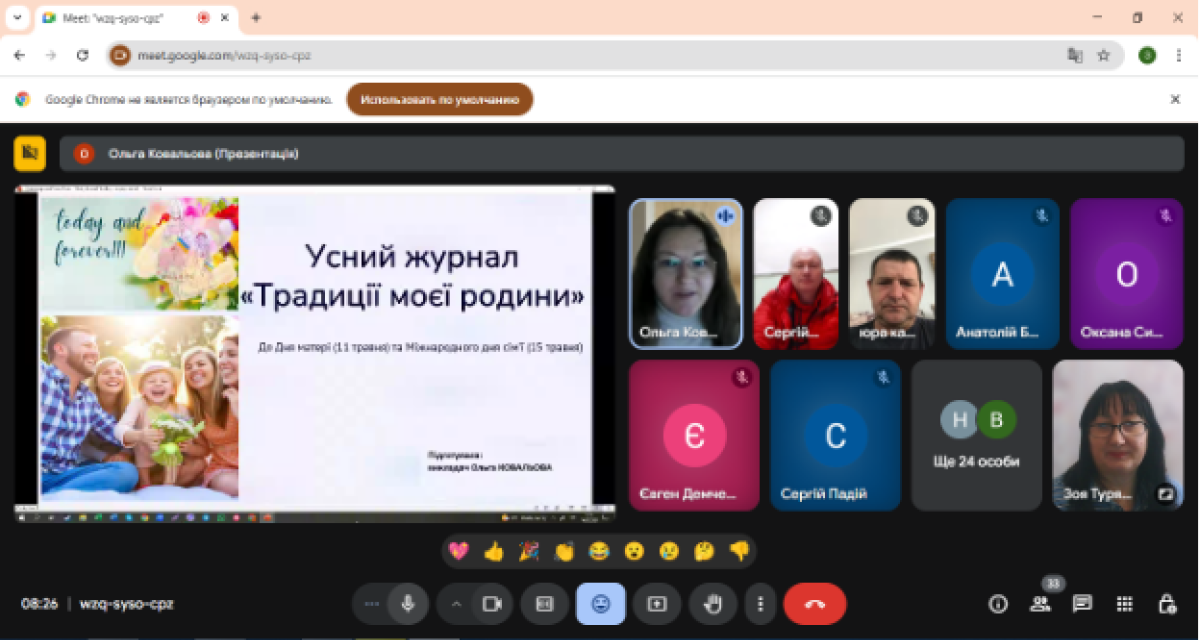Send the thumbs up reaction
1200x640 pixels.
coord(493,551)
